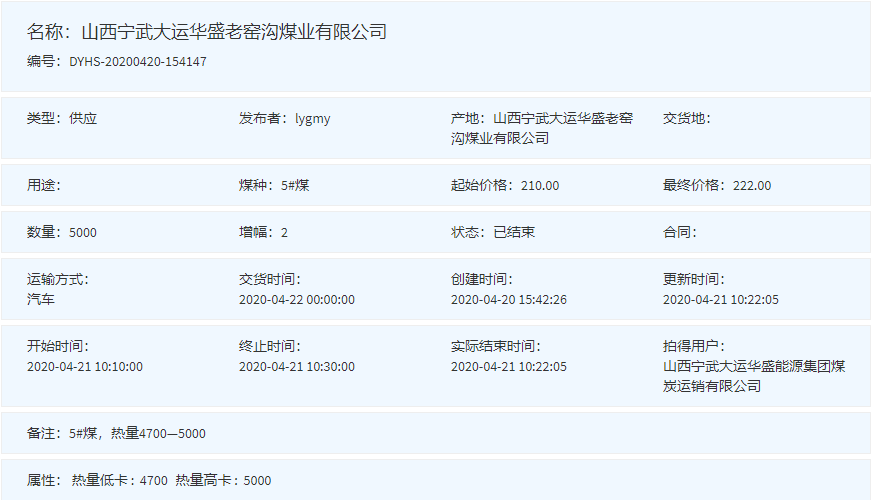The width and height of the screenshot is (871, 500).
Task: Click the type value 供应
Action: pos(83,118)
